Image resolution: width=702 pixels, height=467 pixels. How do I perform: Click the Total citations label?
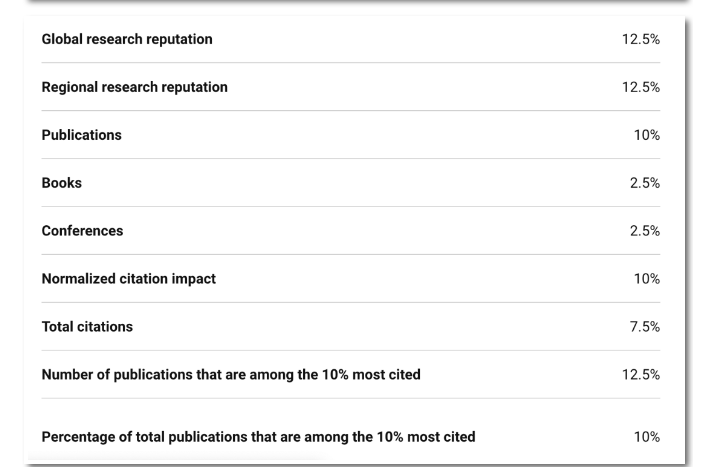87,327
